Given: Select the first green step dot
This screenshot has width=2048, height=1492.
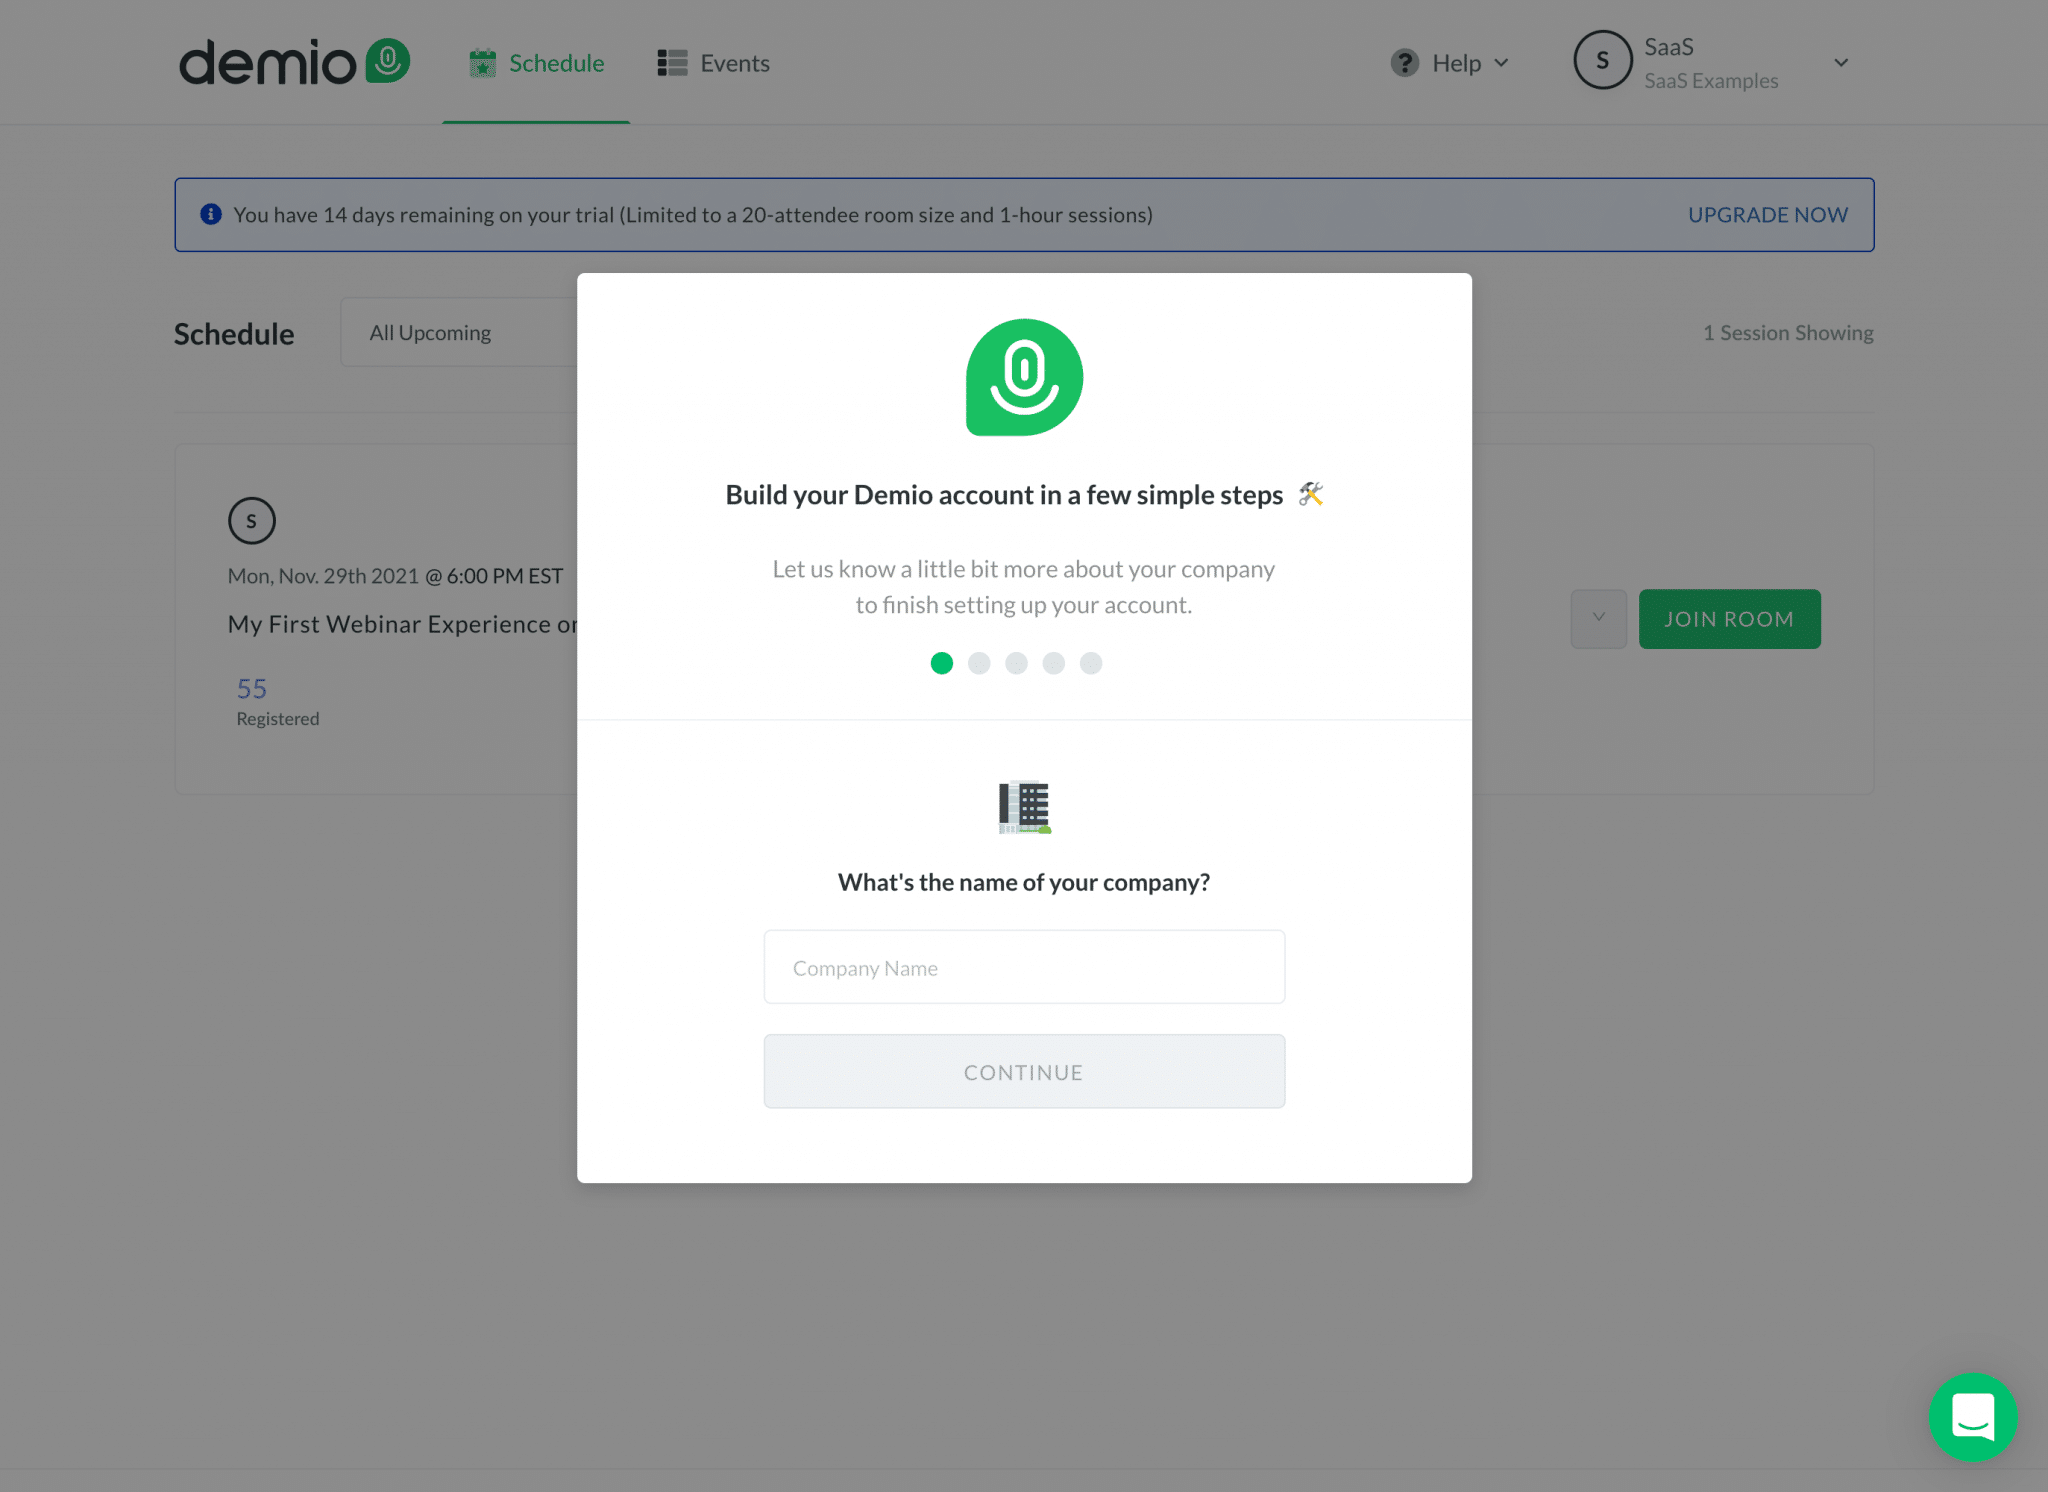Looking at the screenshot, I should coord(942,663).
